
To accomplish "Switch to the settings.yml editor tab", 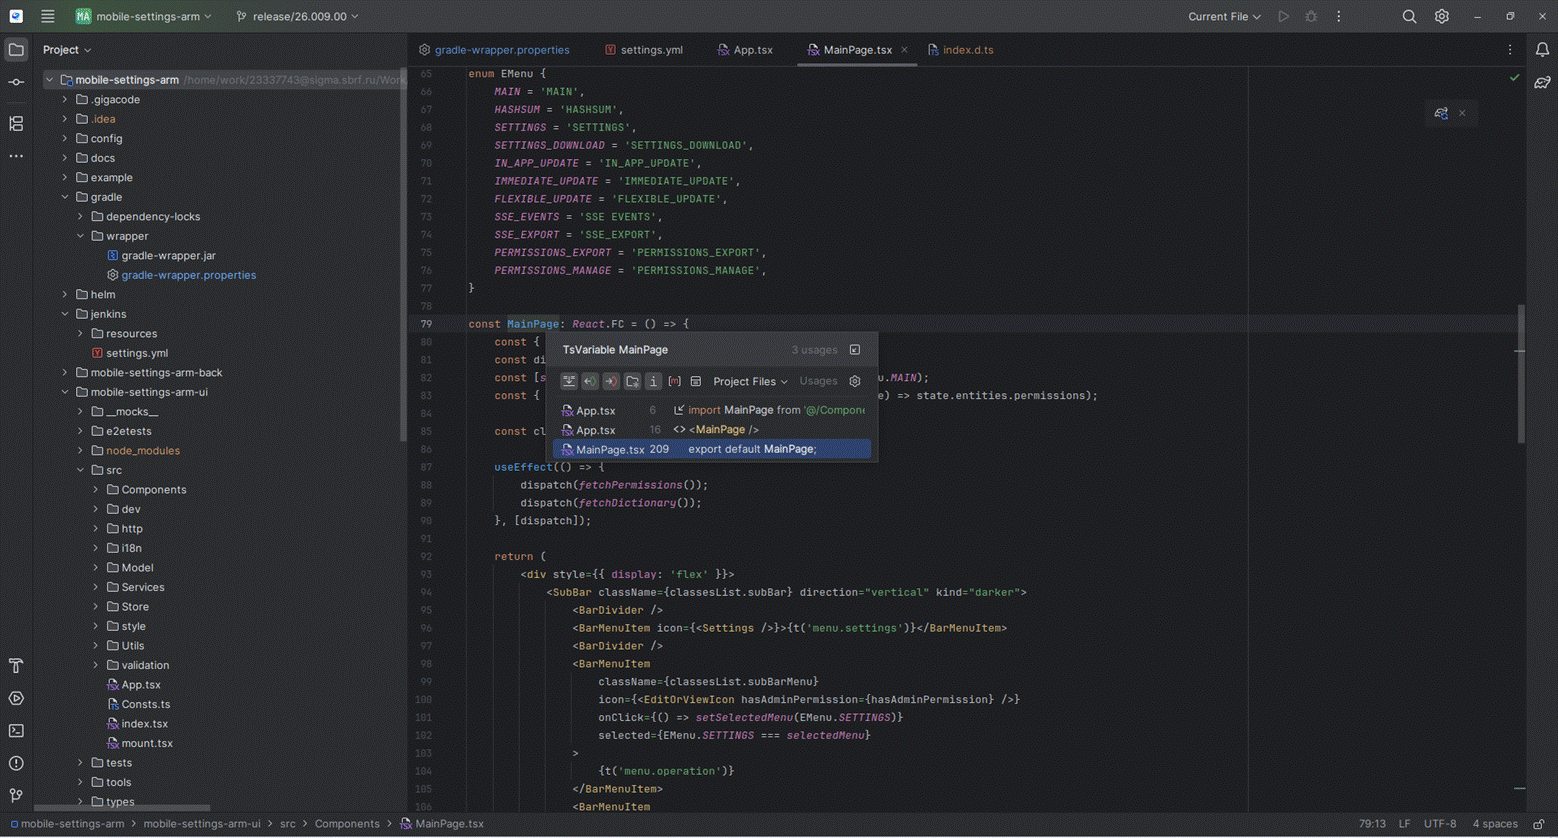I will click(644, 49).
